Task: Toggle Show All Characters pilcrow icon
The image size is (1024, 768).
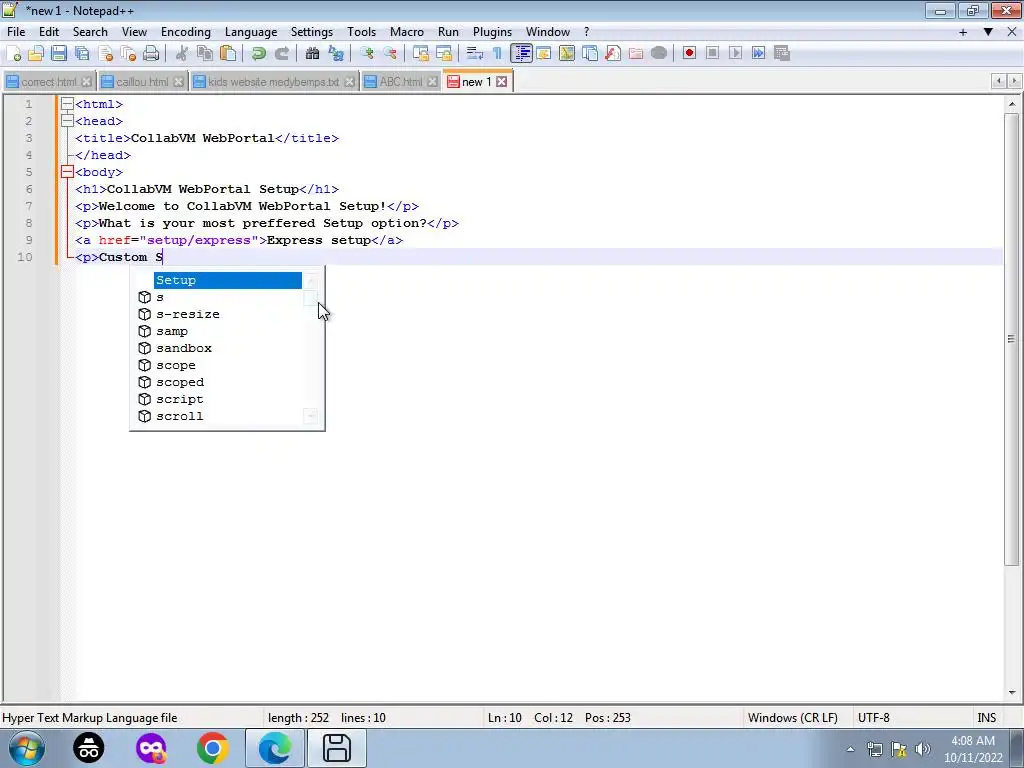Action: click(498, 54)
